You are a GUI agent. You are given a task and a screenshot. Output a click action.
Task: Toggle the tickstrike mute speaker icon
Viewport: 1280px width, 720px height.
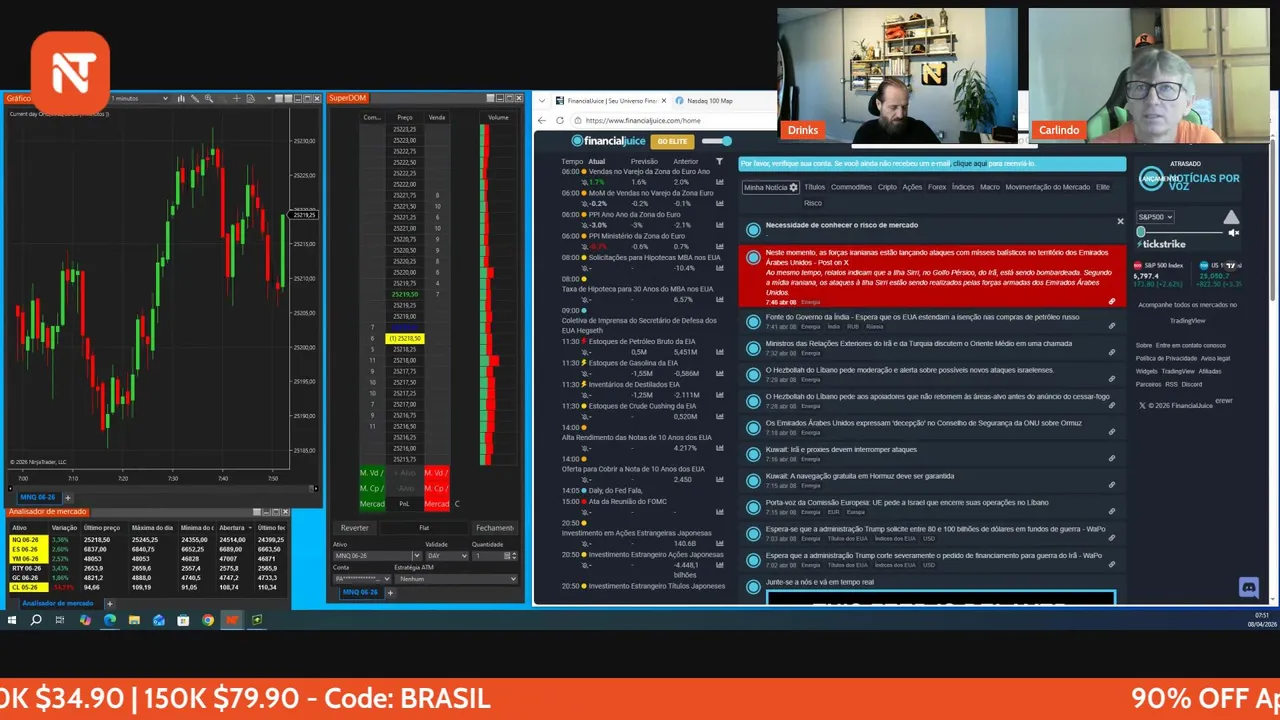click(x=1233, y=232)
